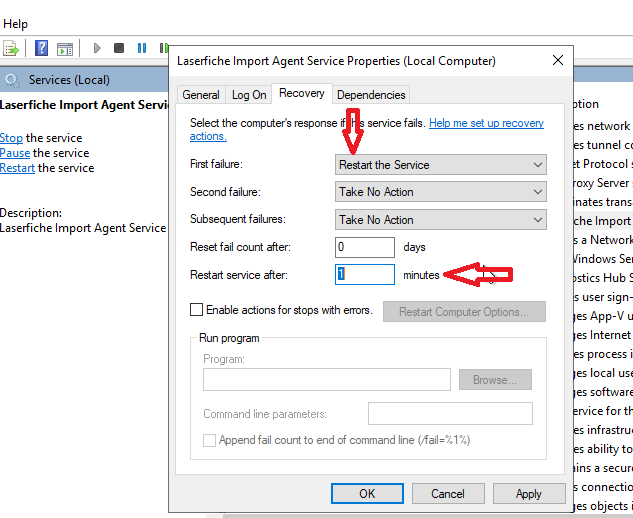Screen dimensions: 633x518
Task: Select the Recovery tab
Action: coord(302,93)
